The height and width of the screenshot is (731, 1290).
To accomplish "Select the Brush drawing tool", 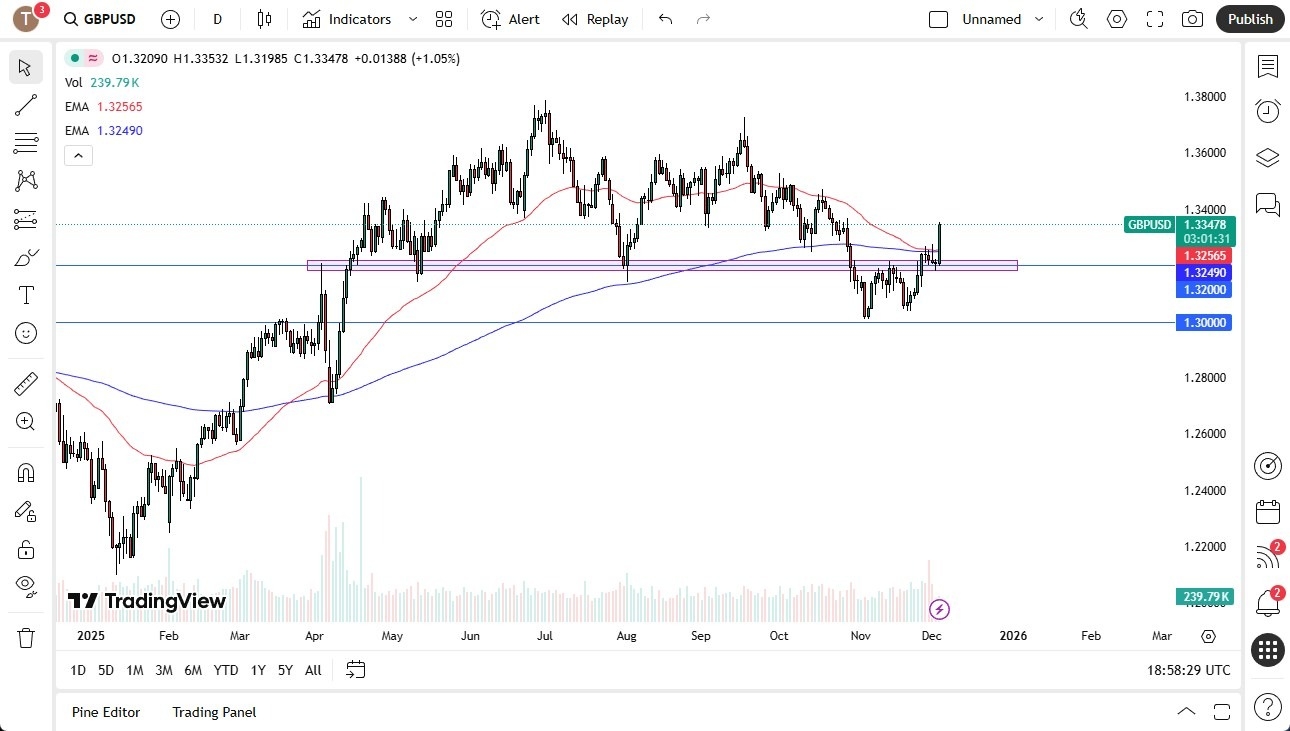I will click(x=26, y=257).
